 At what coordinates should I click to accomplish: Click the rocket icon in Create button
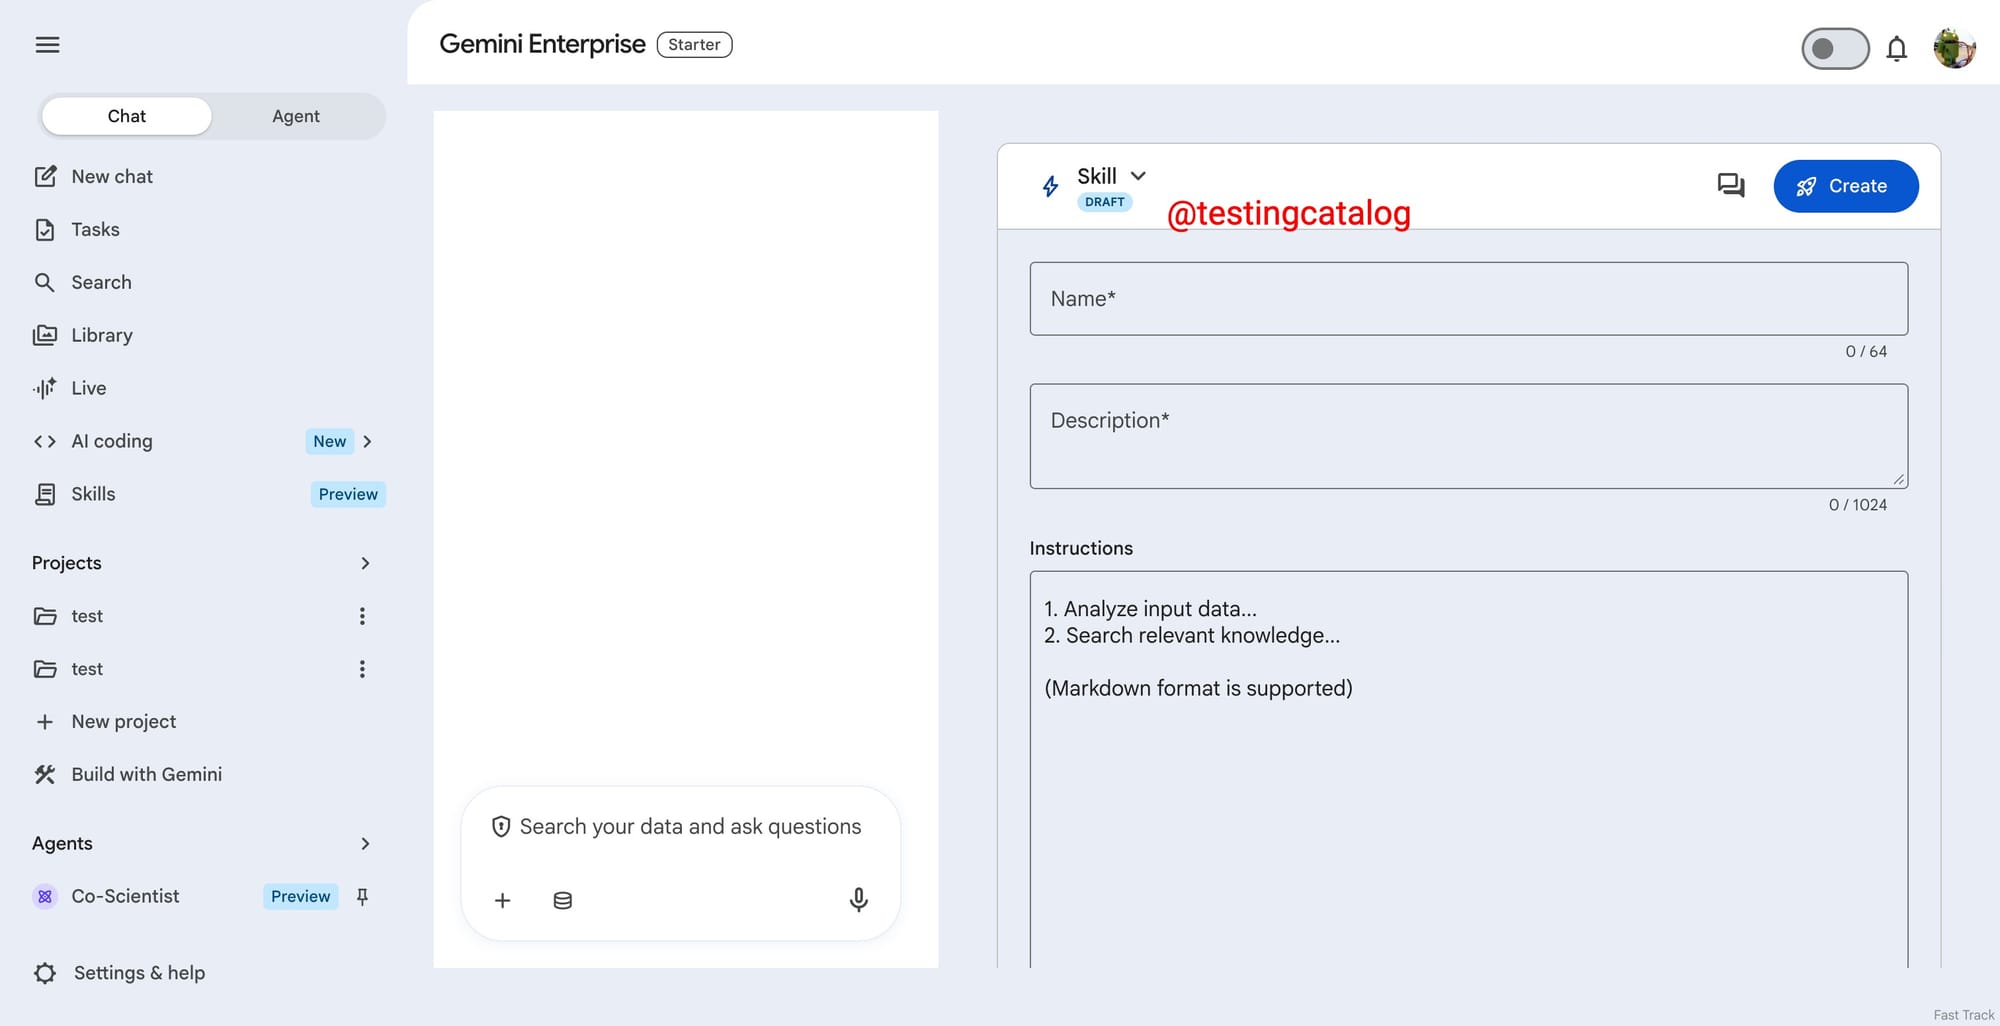click(x=1806, y=186)
